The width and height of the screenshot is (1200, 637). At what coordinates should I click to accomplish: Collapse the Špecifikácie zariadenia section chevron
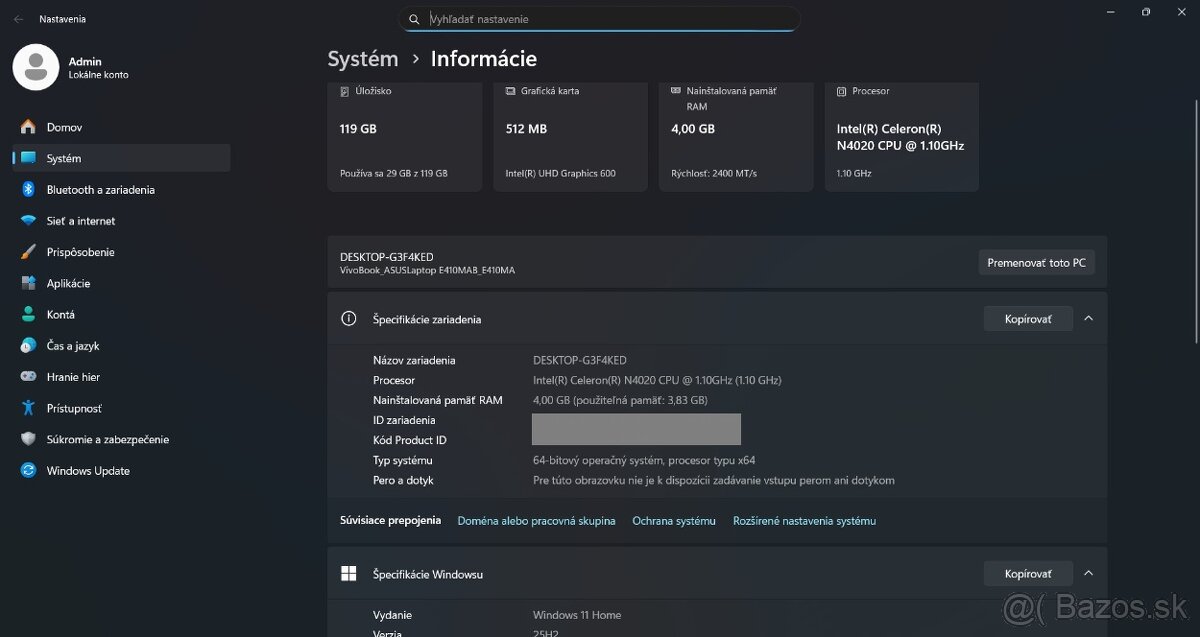coord(1088,319)
